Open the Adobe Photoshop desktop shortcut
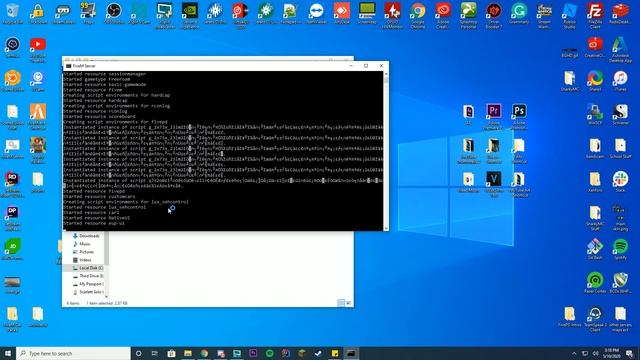640x360 pixels. pos(519,116)
